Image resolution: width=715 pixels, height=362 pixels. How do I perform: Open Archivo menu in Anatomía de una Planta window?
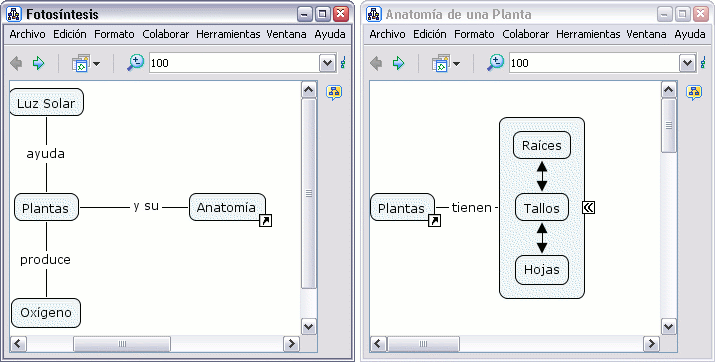[x=388, y=34]
